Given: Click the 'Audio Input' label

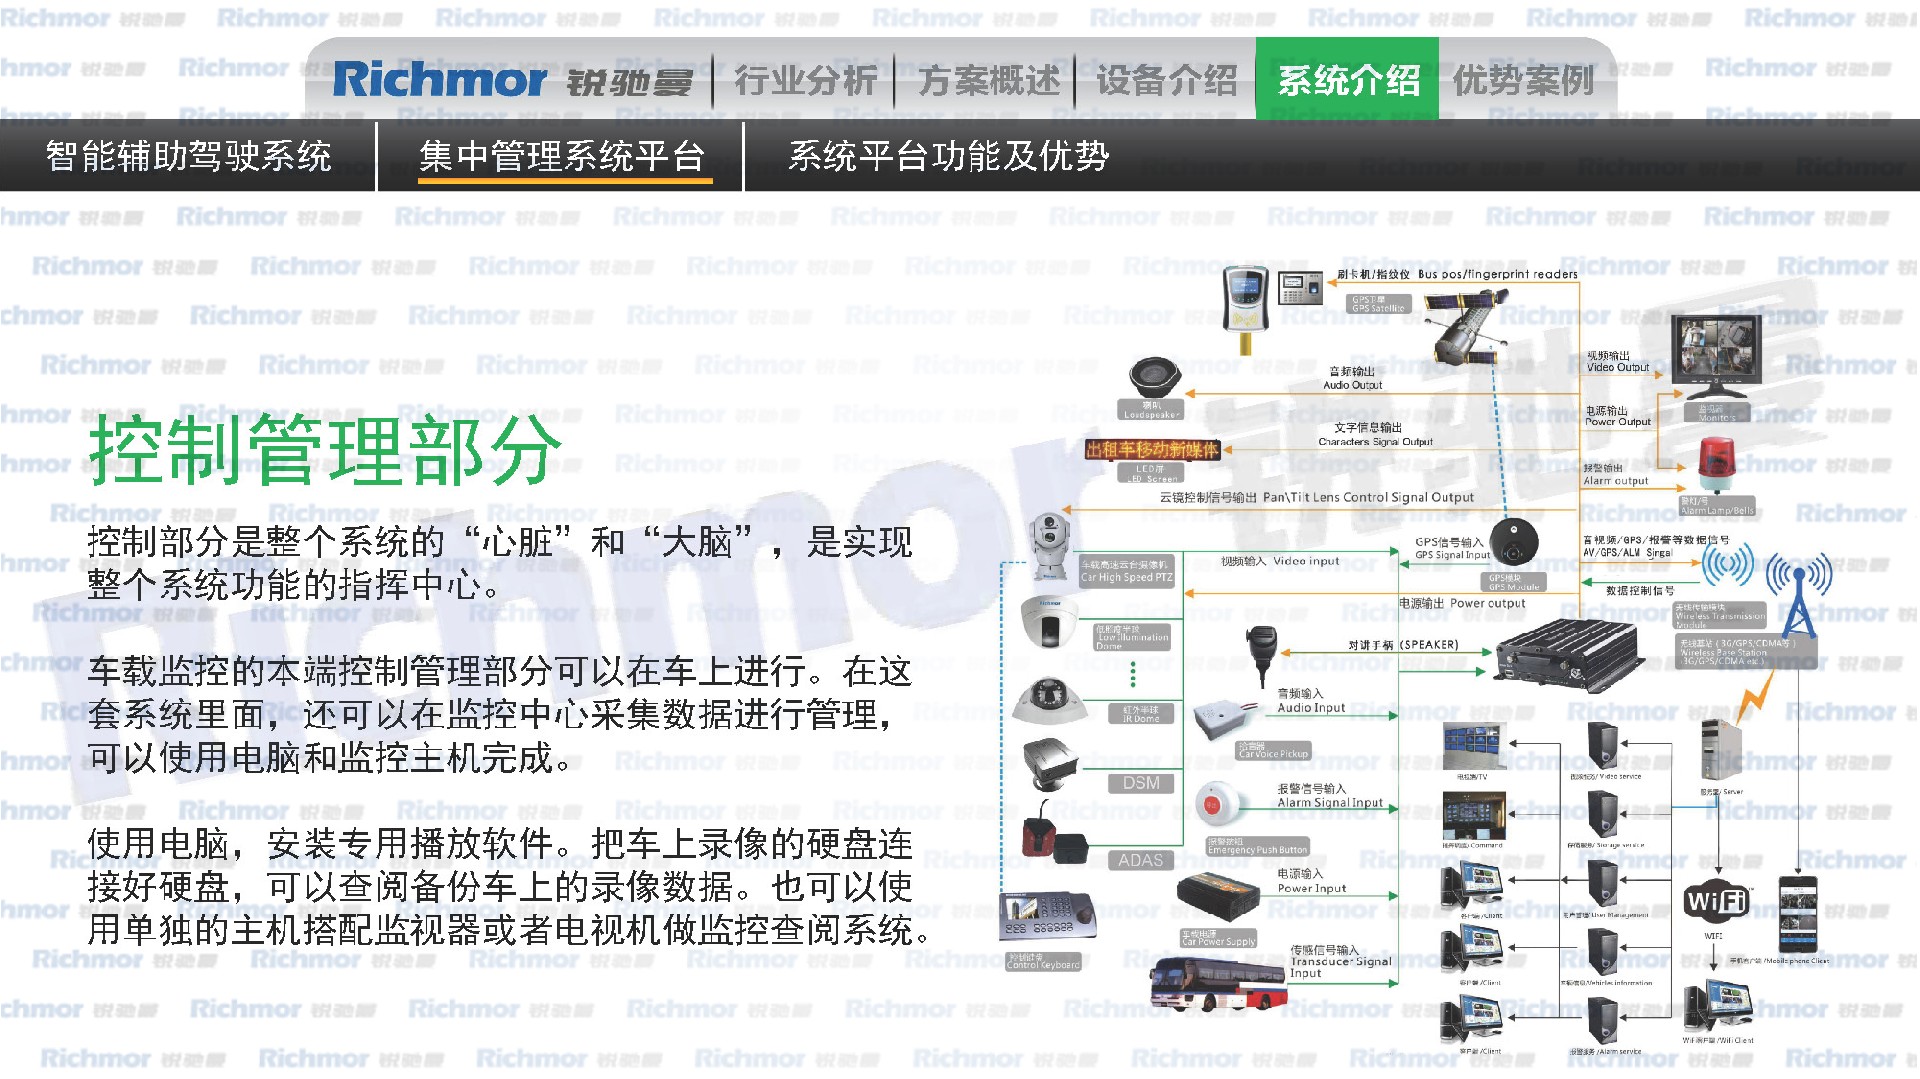Looking at the screenshot, I should (1311, 707).
